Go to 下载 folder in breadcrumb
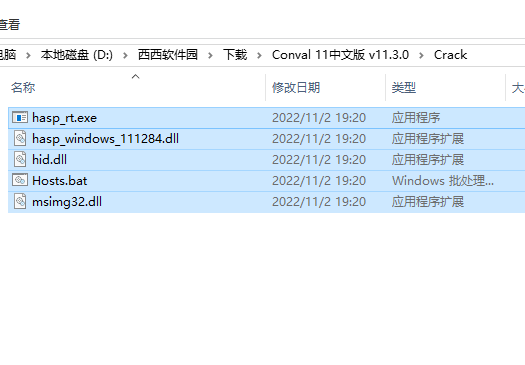The height and width of the screenshot is (365, 525). (x=235, y=55)
